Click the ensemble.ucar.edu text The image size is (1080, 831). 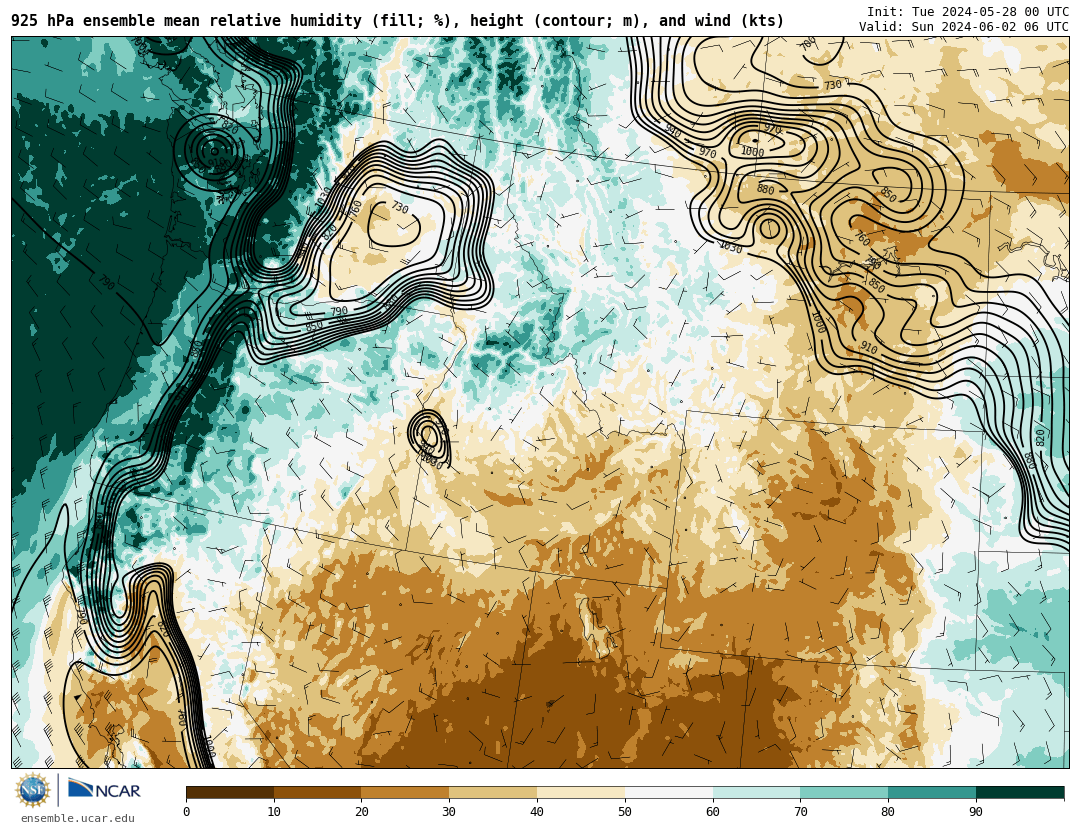pos(78,819)
